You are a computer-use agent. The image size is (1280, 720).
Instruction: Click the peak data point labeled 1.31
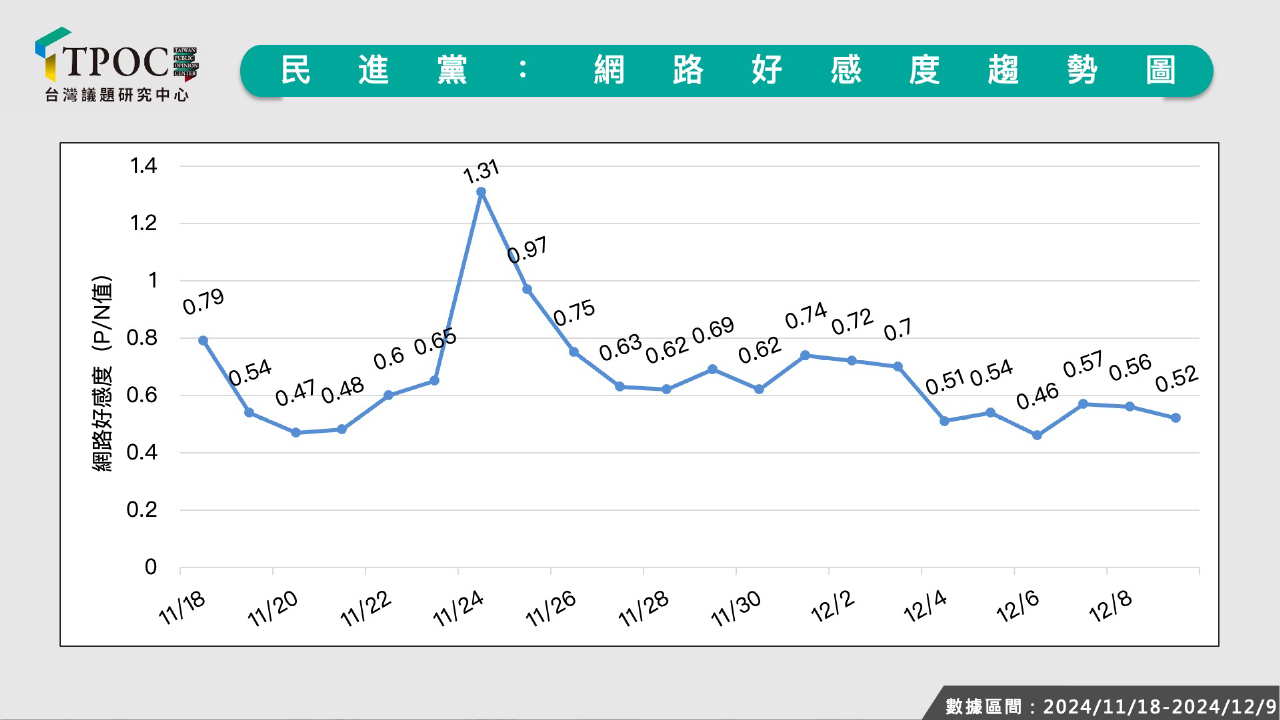(x=481, y=192)
